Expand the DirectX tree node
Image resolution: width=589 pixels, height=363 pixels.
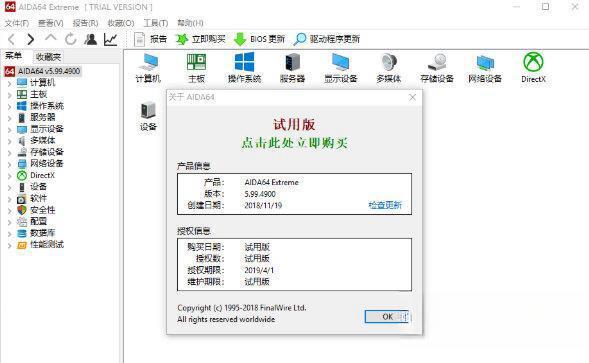click(x=9, y=176)
